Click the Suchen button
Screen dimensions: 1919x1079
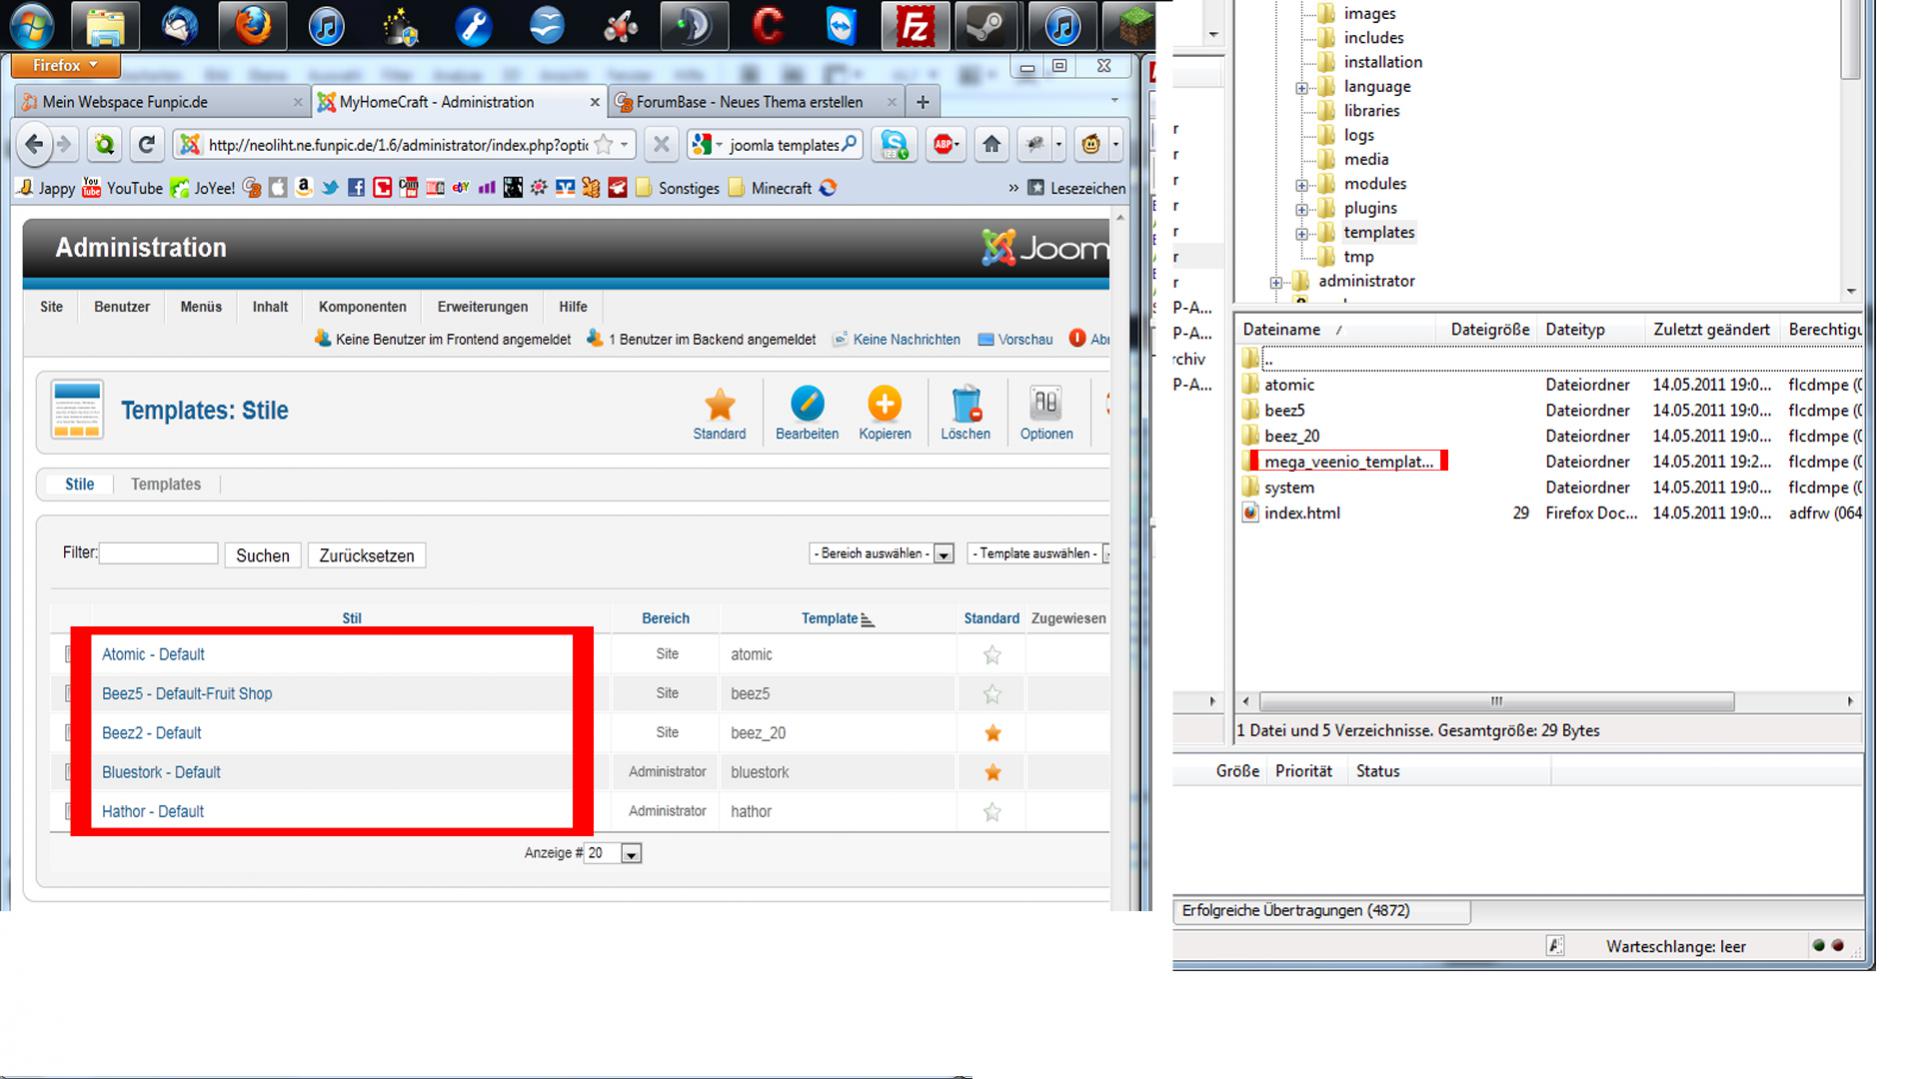(x=263, y=556)
